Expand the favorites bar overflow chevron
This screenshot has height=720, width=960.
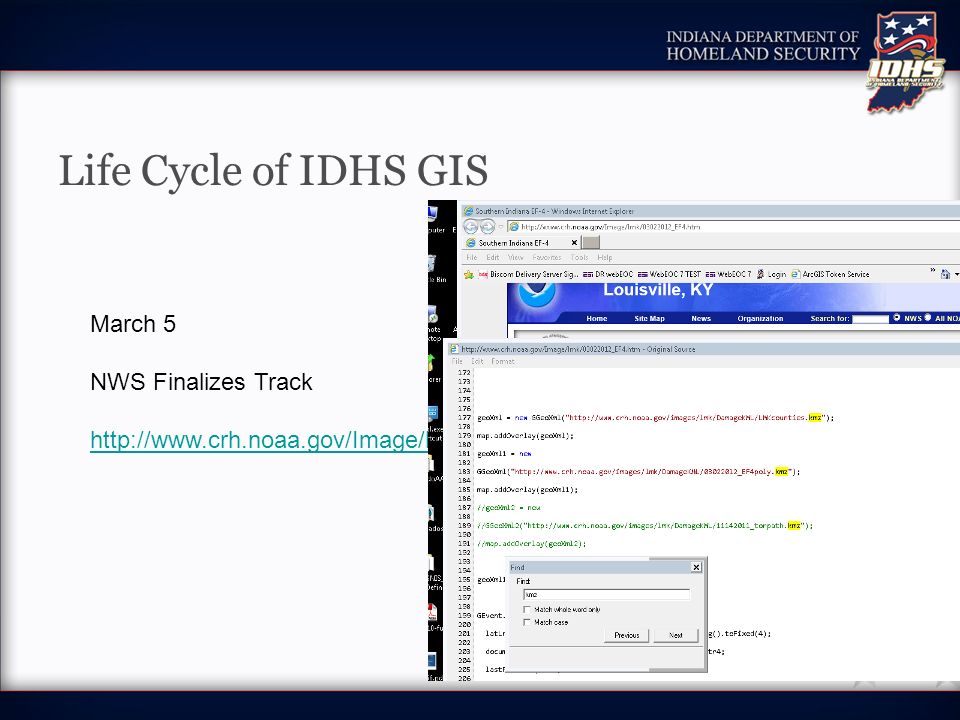point(932,271)
